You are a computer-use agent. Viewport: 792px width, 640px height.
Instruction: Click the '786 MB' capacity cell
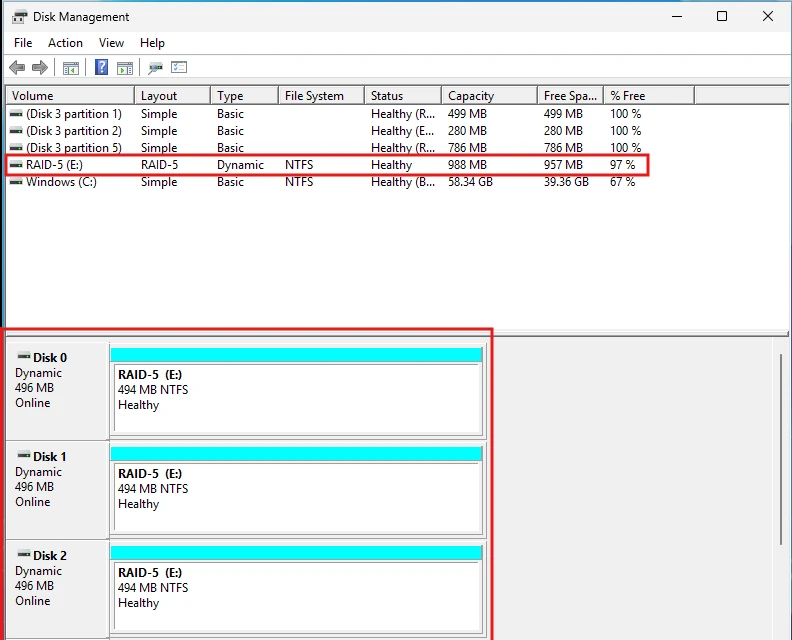tap(467, 147)
